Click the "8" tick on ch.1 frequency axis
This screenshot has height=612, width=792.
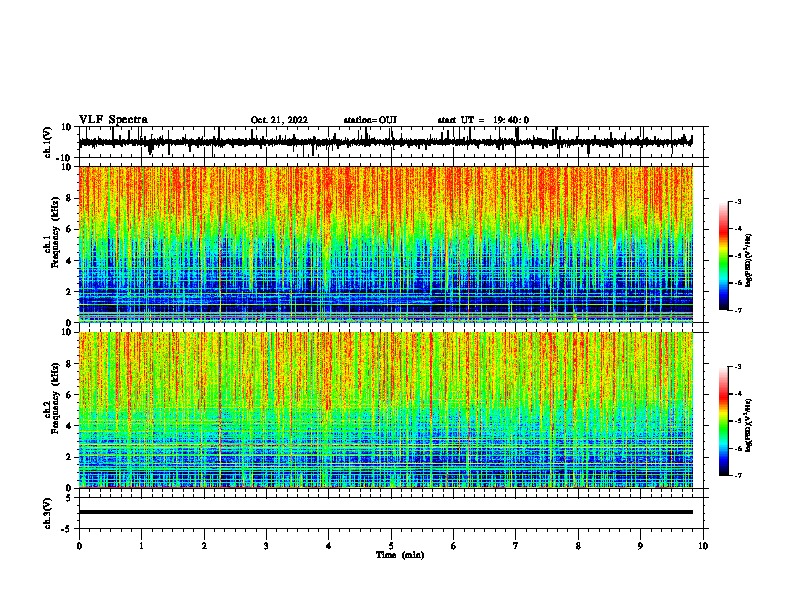70,198
